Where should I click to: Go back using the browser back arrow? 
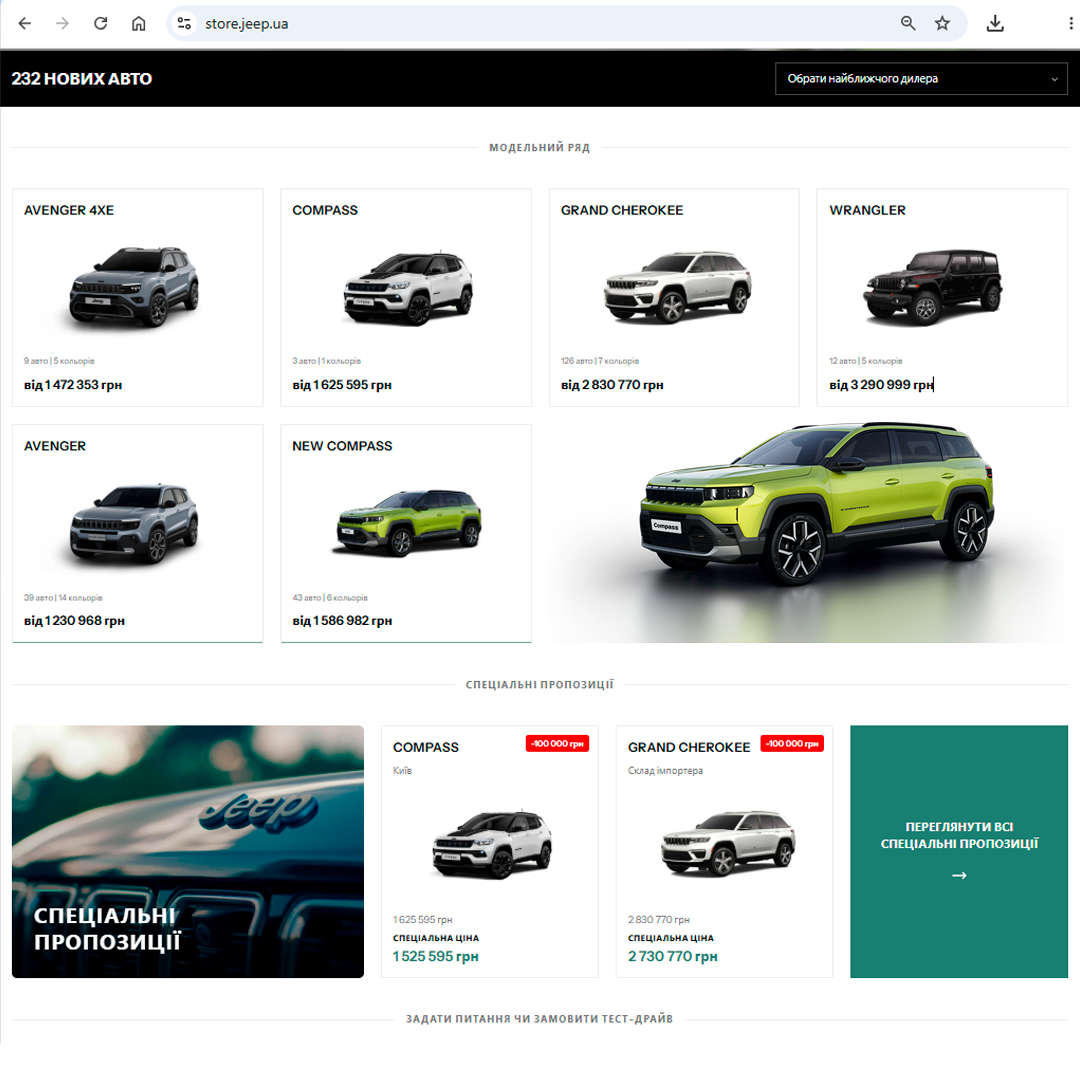pyautogui.click(x=25, y=23)
